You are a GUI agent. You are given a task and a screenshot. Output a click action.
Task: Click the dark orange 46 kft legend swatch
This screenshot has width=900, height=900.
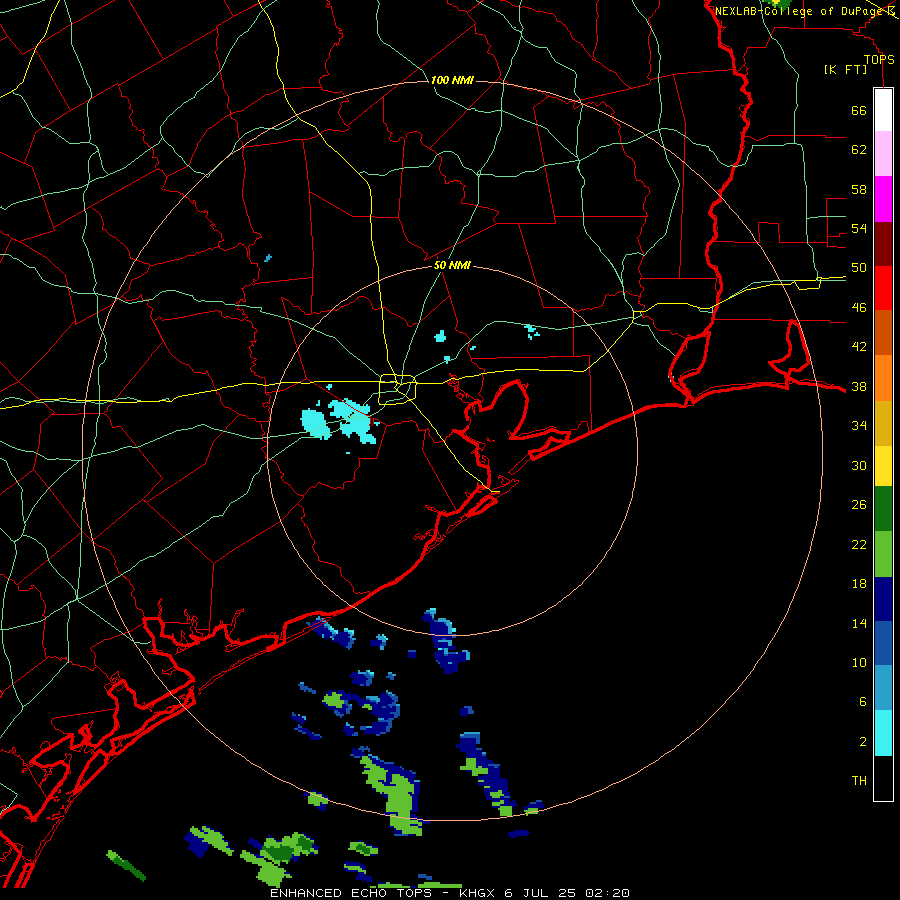[x=883, y=333]
